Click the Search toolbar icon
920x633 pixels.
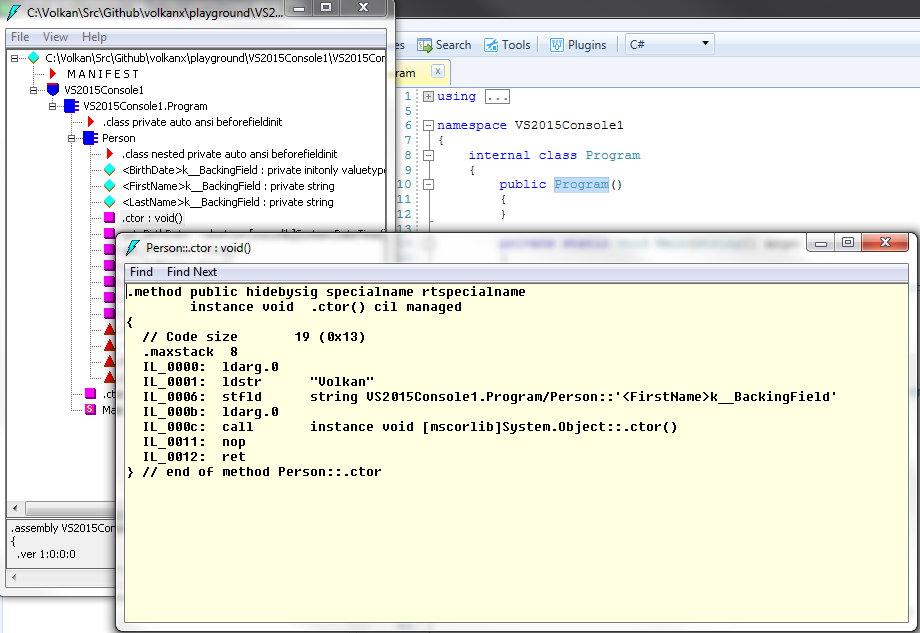point(425,45)
